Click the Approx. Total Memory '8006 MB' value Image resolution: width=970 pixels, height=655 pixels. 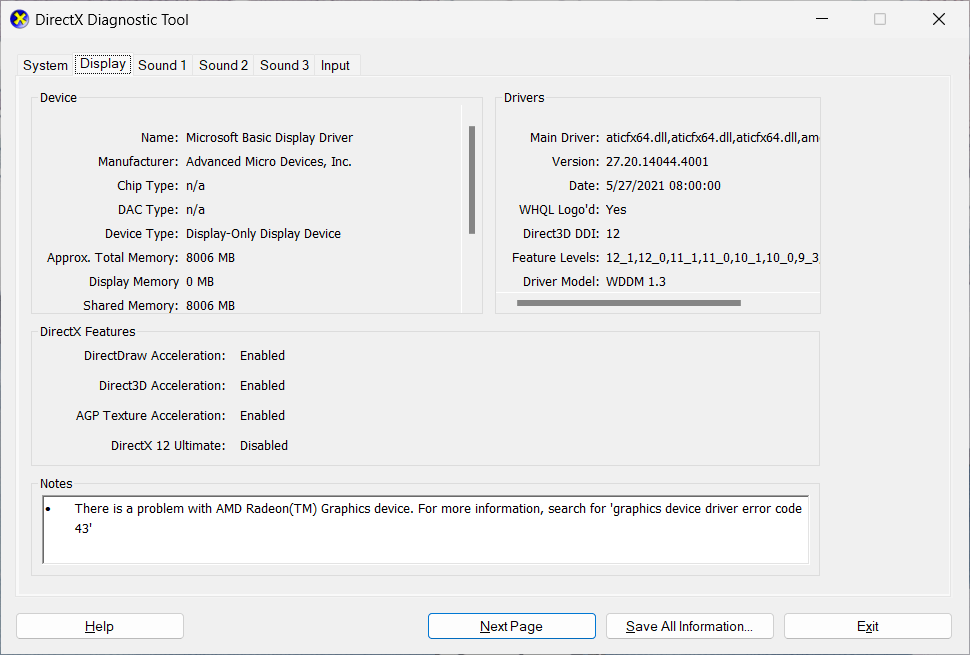pyautogui.click(x=210, y=258)
